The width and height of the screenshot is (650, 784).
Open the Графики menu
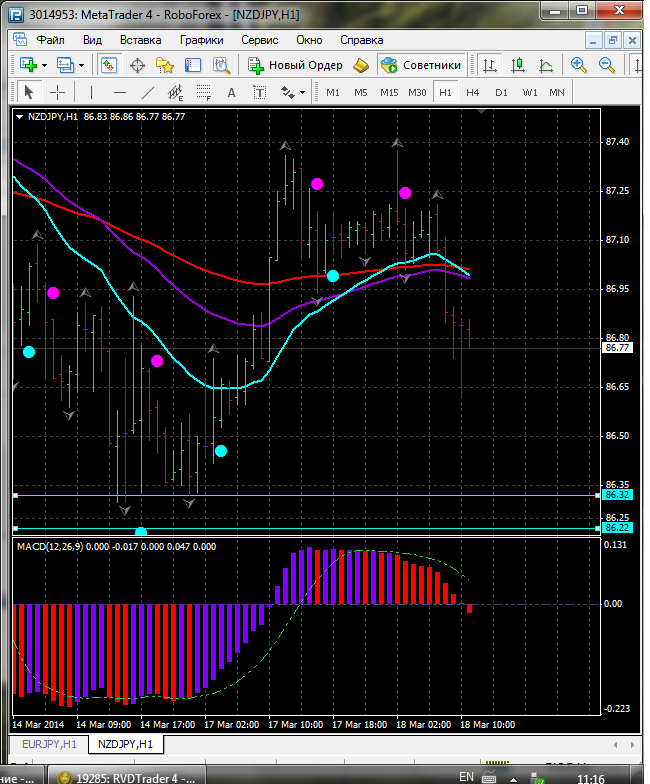coord(201,40)
